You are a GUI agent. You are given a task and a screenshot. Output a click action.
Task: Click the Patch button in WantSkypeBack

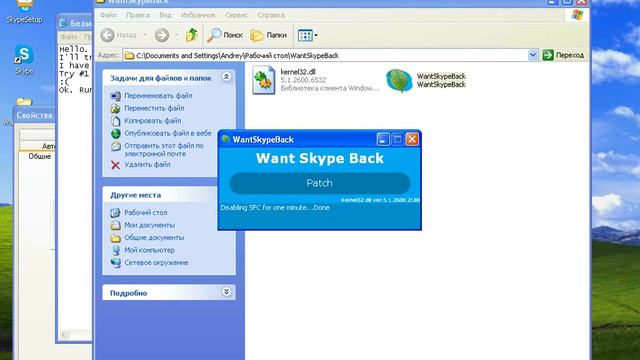click(320, 183)
